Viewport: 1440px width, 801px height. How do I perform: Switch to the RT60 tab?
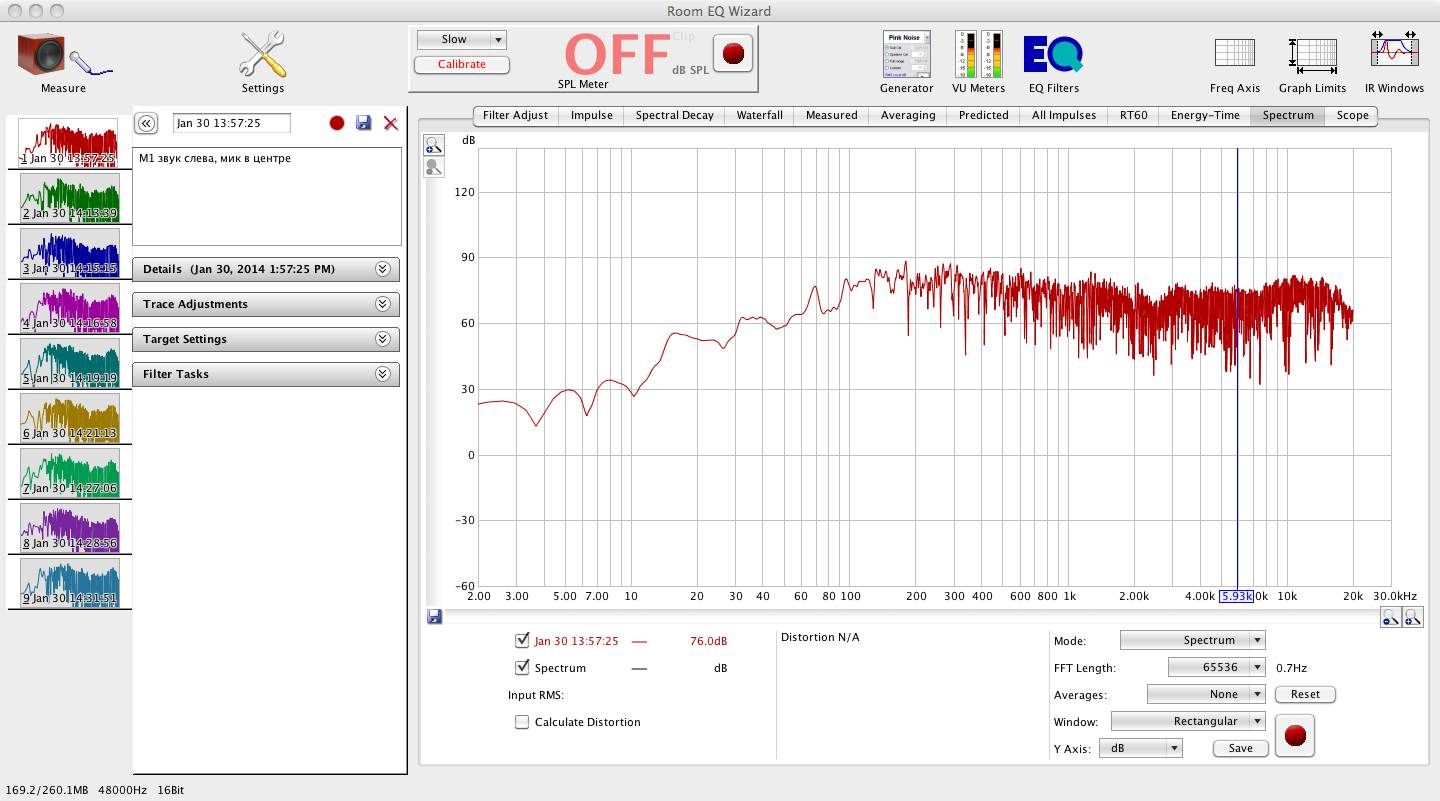click(x=1133, y=115)
